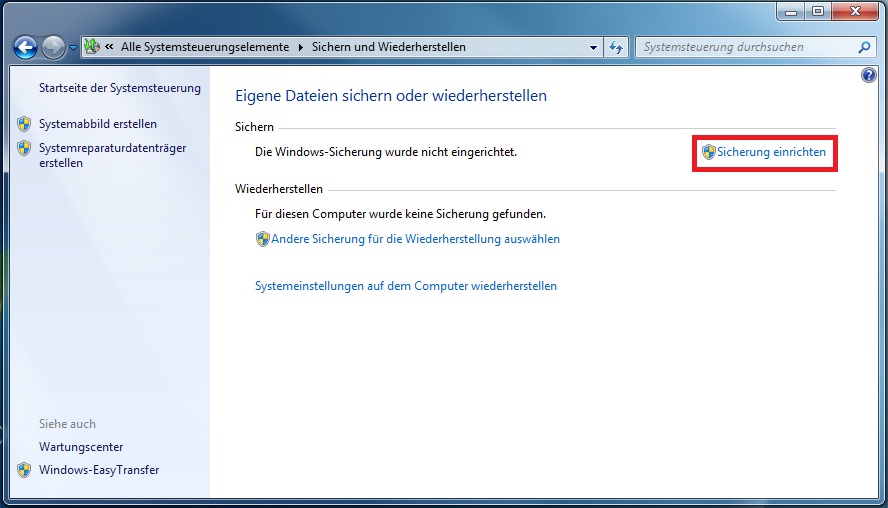Click heading 'Eigene Dateien sichern oder wiederherstellen'
The image size is (888, 508).
[391, 96]
